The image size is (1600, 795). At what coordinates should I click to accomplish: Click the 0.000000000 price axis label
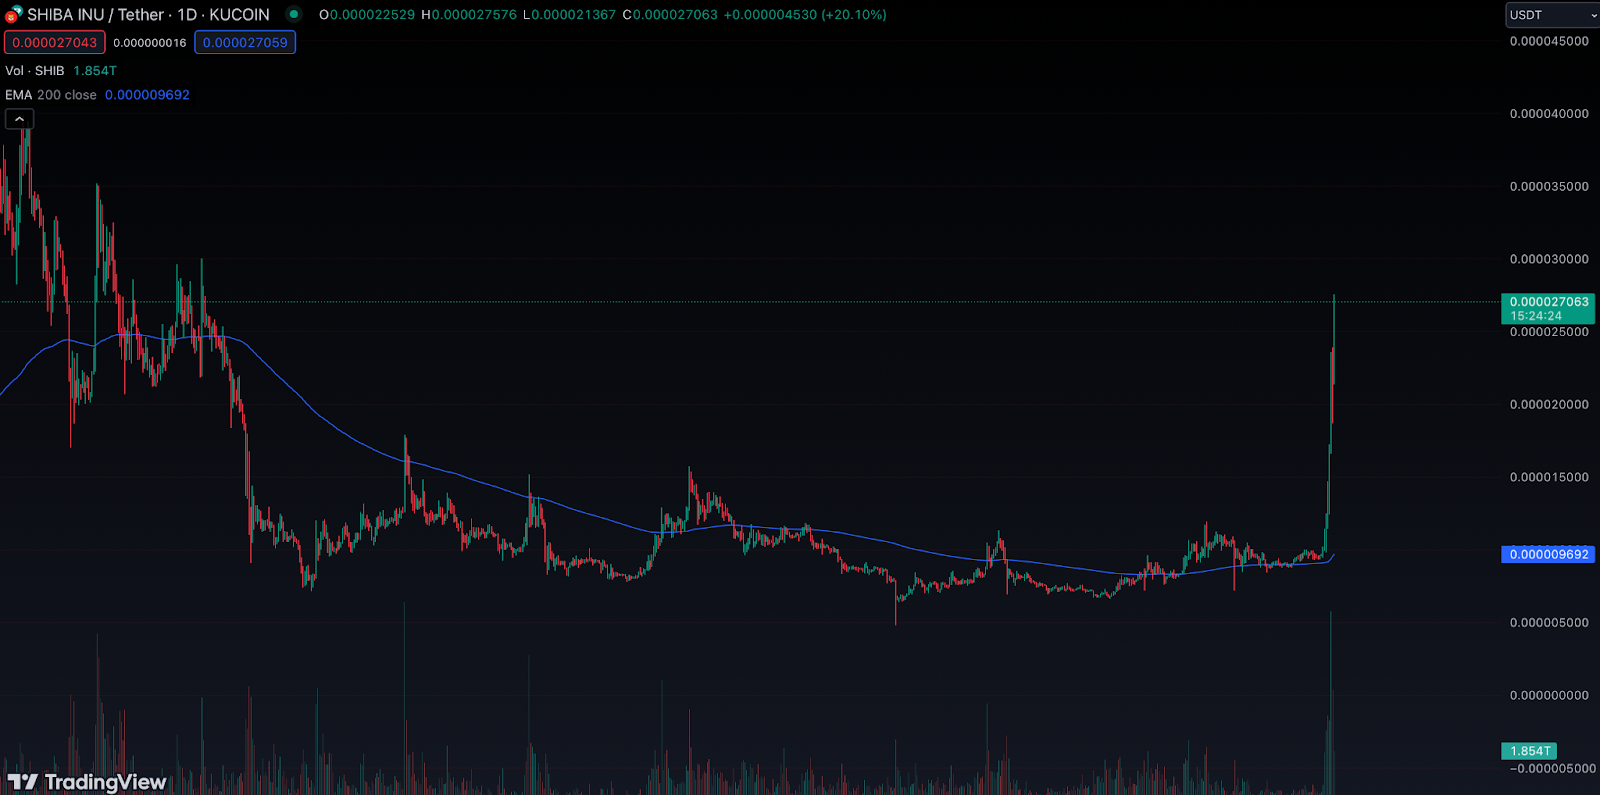click(1549, 695)
